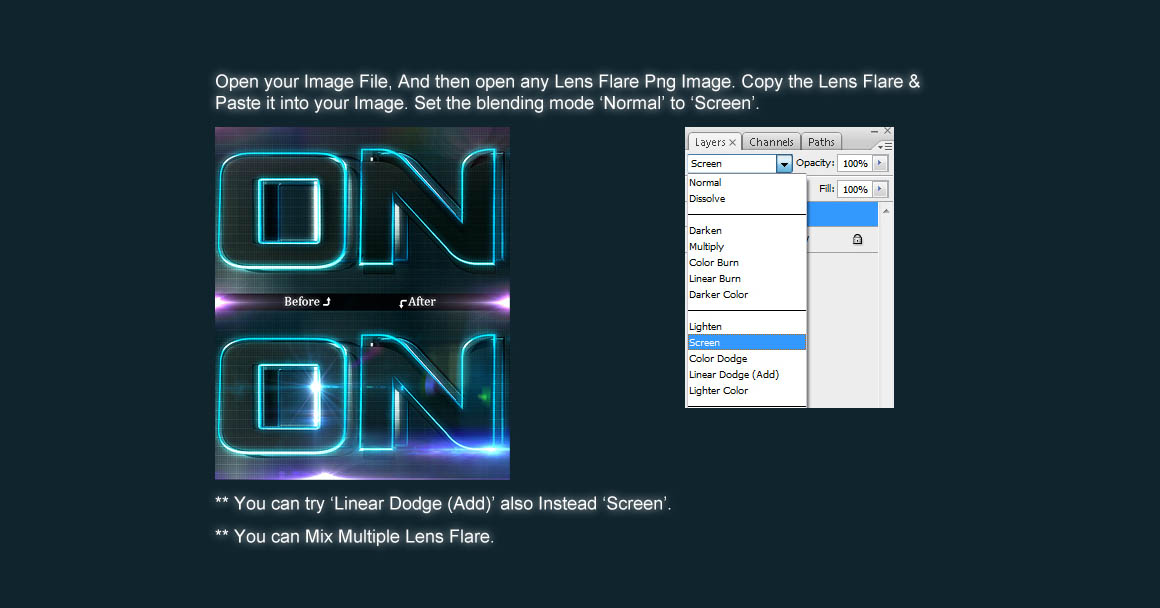1160x608 pixels.
Task: Open the Layers panel options menu icon
Action: 883,146
